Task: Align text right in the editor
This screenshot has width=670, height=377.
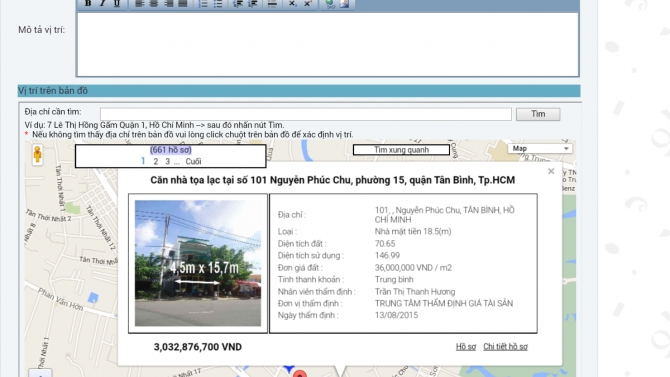Action: point(168,3)
